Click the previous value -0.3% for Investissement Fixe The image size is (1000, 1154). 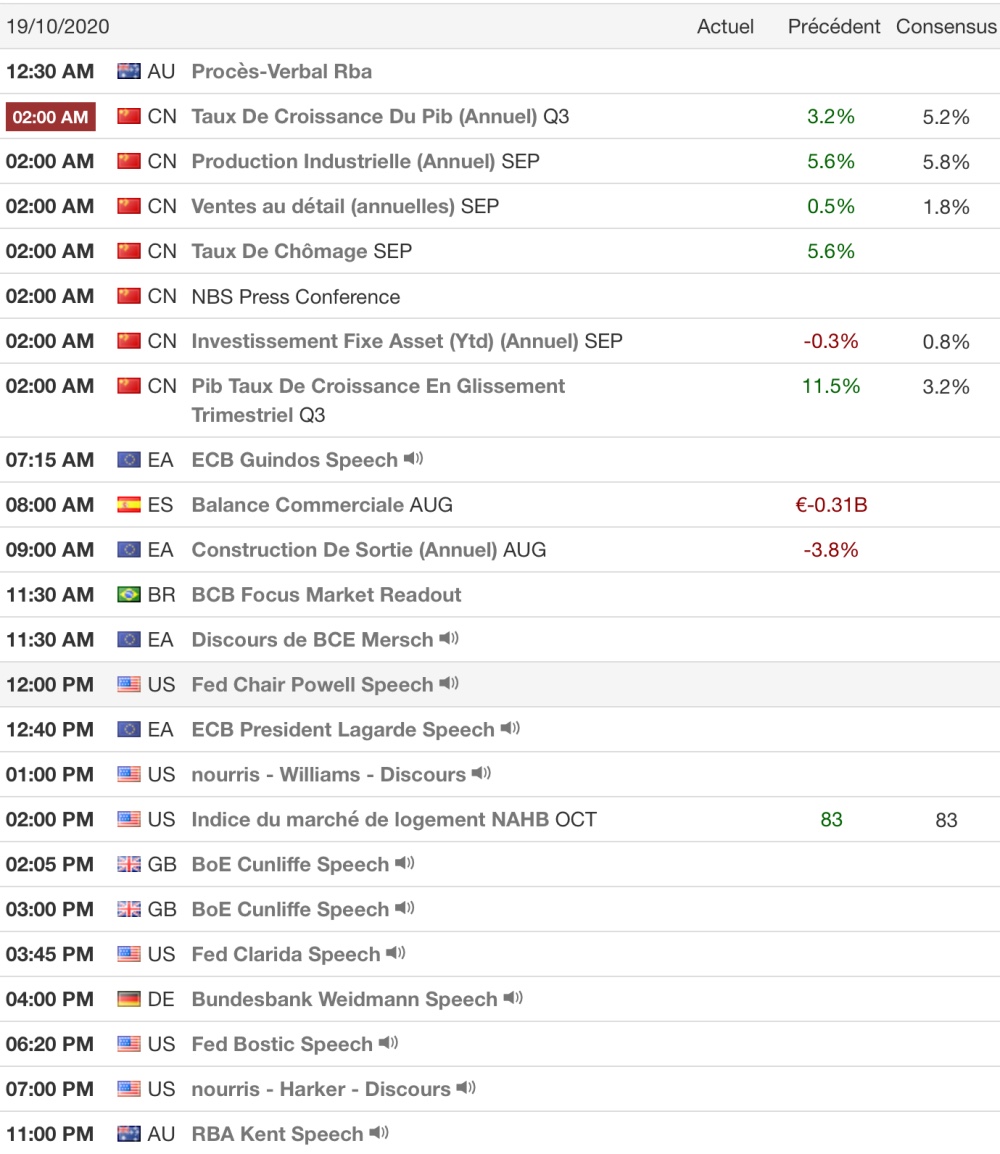point(831,341)
